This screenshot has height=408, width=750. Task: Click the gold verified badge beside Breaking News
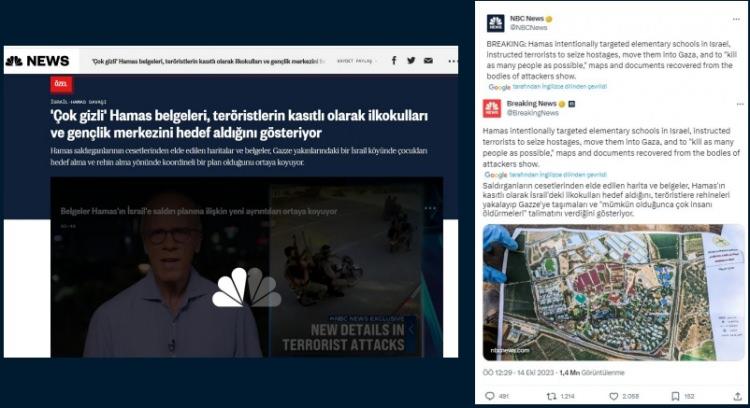(x=562, y=104)
